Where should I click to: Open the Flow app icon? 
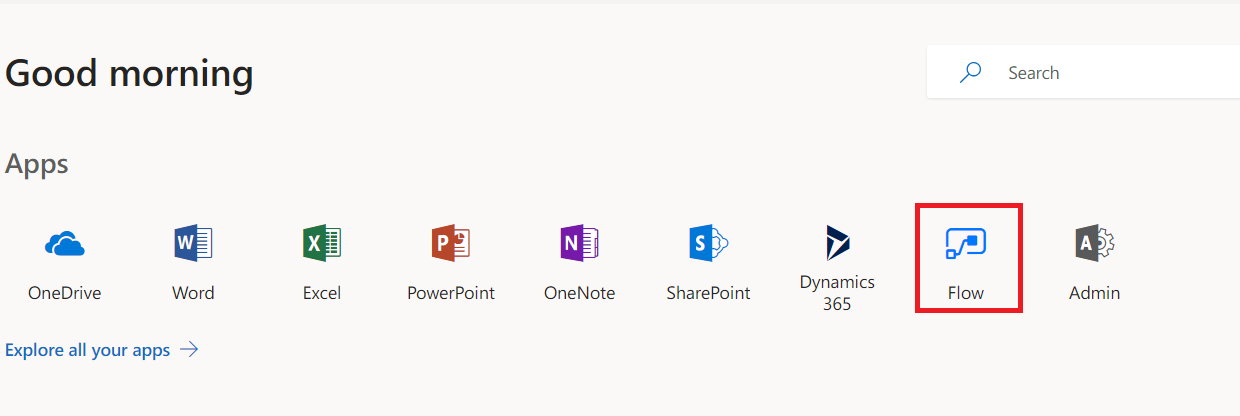966,243
